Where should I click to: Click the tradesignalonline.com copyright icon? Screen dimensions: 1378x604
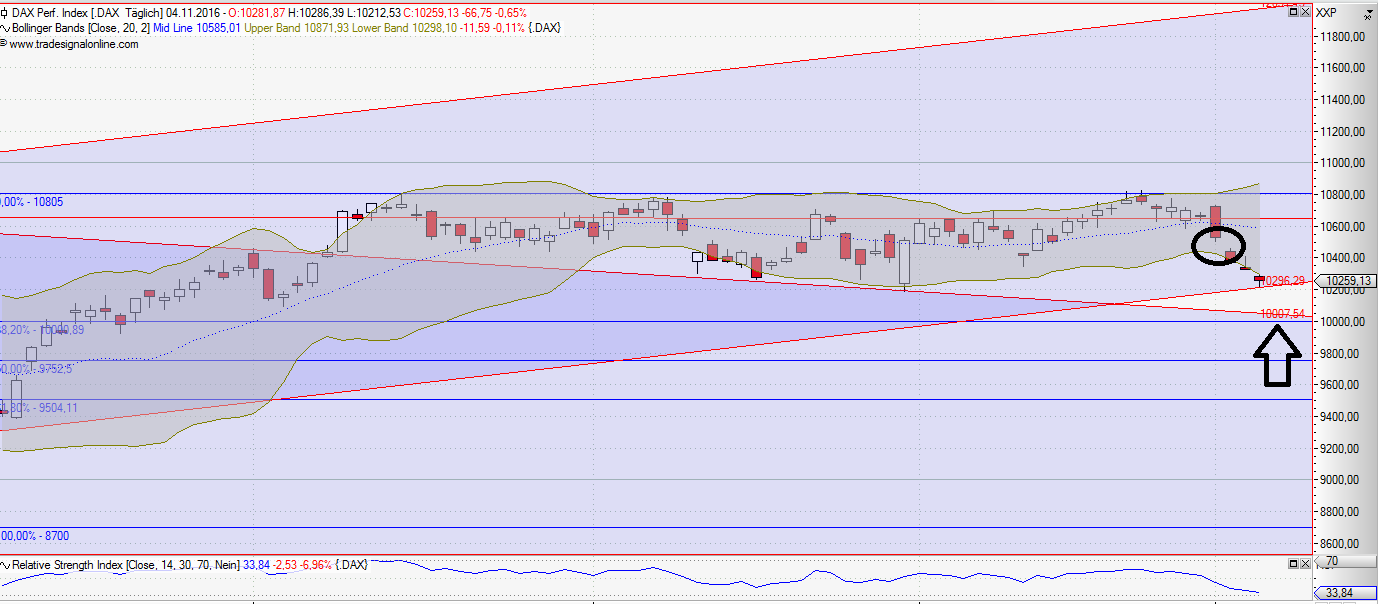(4, 44)
